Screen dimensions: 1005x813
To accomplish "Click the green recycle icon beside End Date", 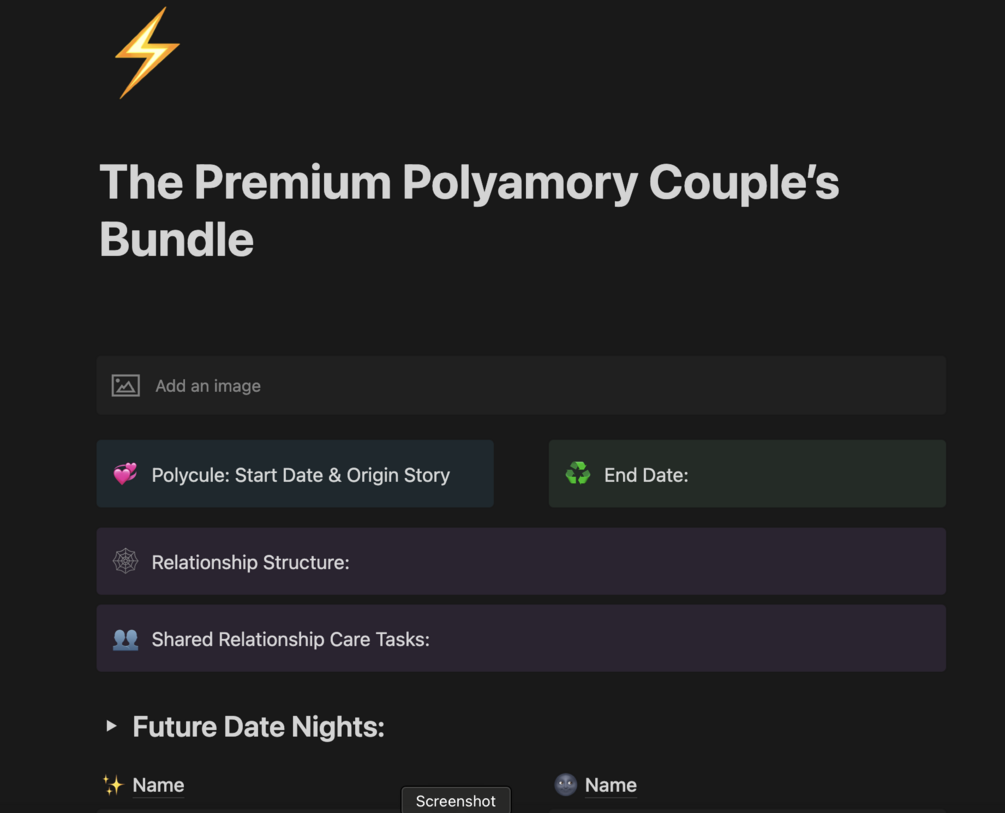I will tap(578, 474).
